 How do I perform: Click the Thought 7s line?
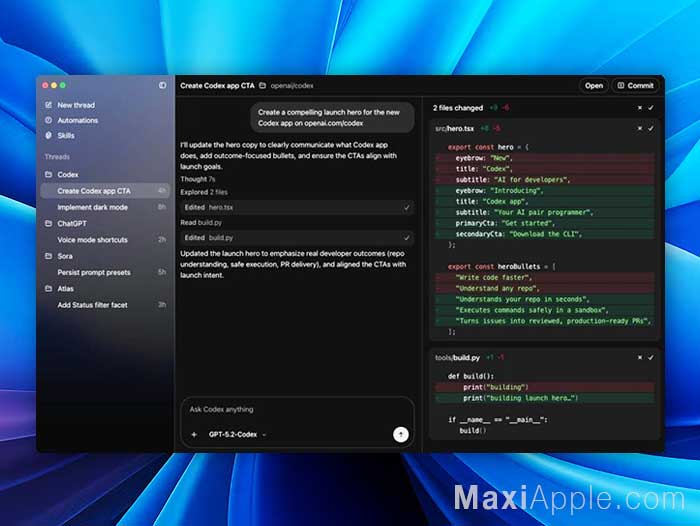click(197, 179)
